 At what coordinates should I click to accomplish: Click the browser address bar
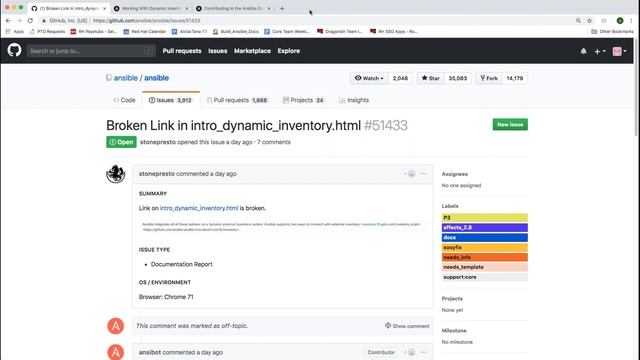306,20
